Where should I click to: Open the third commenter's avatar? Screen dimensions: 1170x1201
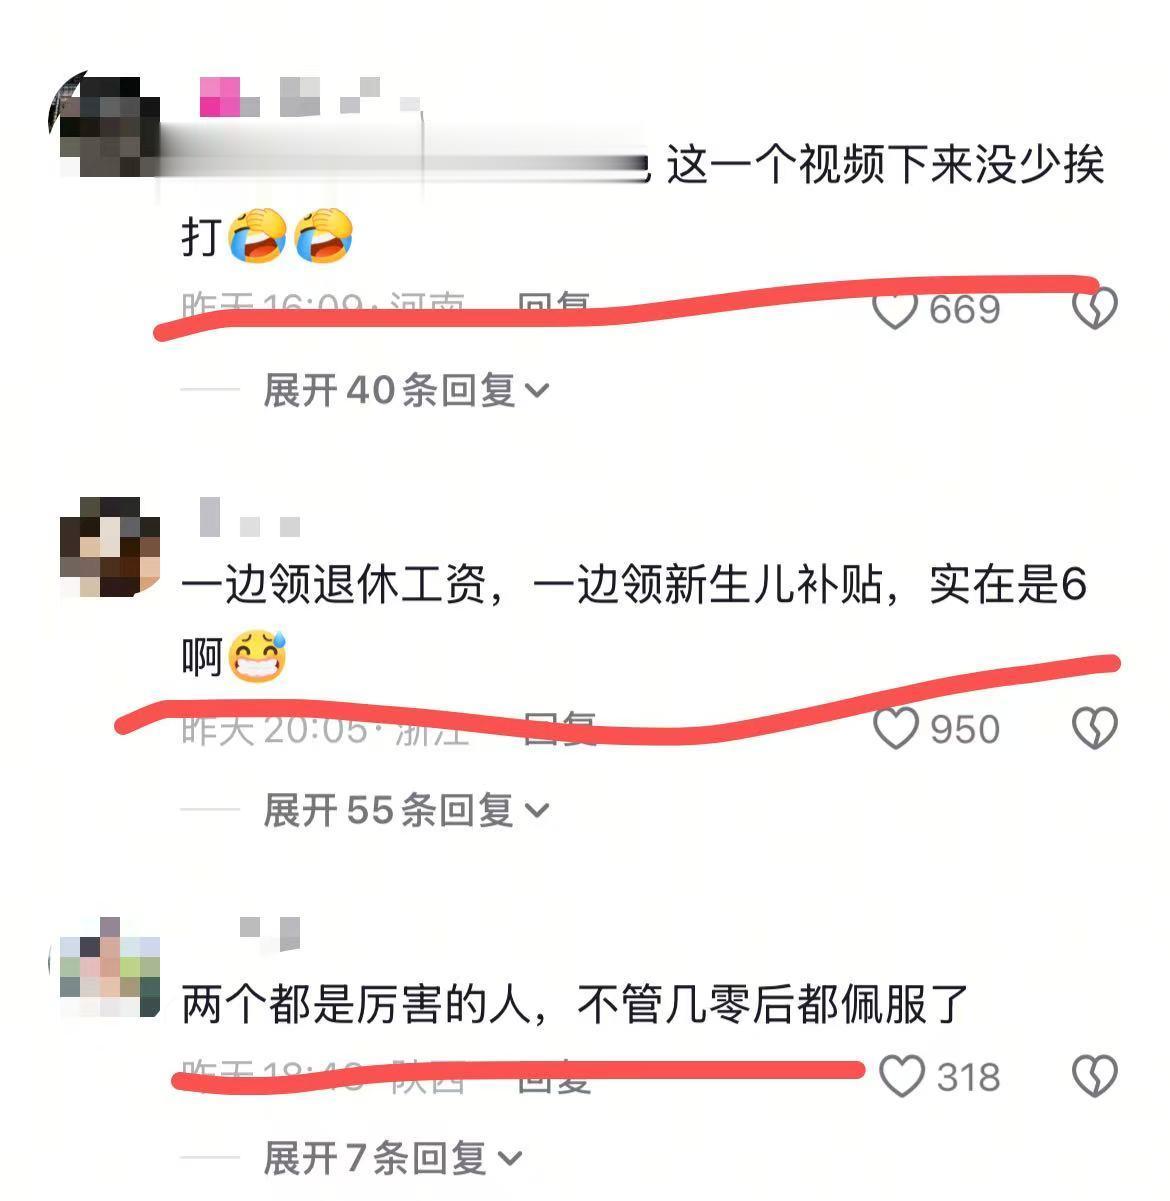pyautogui.click(x=108, y=966)
